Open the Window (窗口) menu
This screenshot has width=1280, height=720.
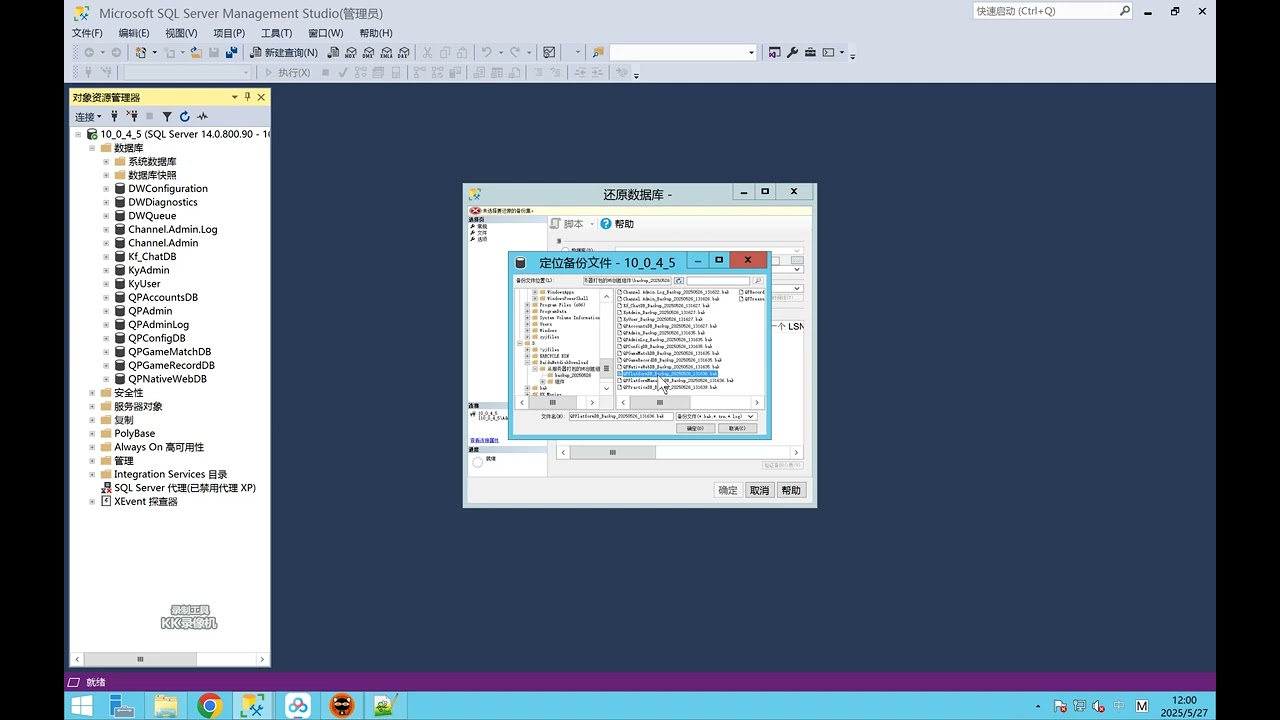pyautogui.click(x=325, y=33)
